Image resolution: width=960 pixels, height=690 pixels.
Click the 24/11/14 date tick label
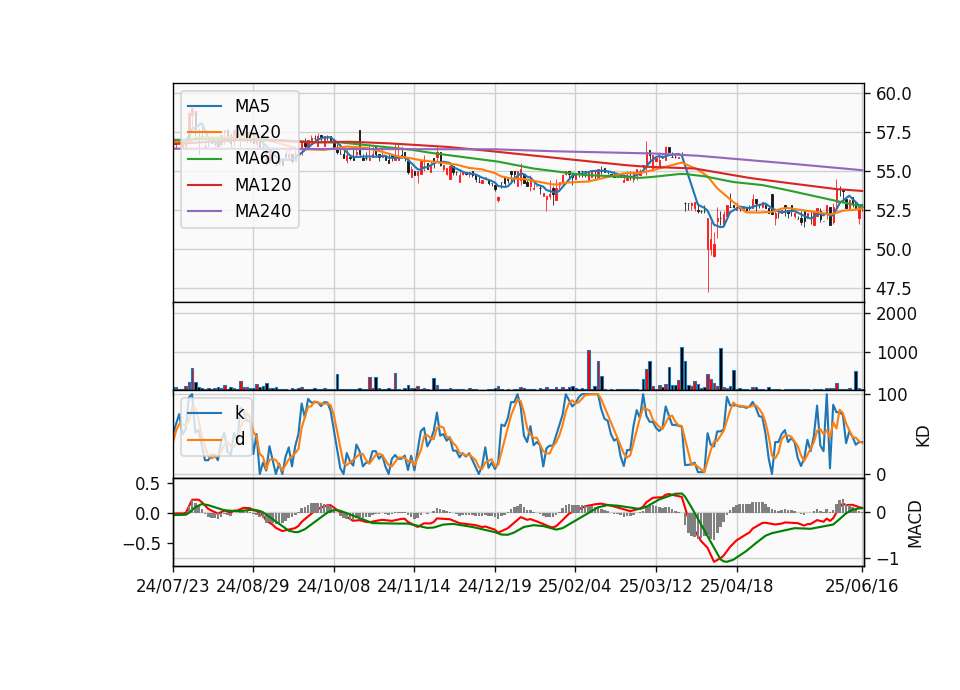[x=414, y=586]
